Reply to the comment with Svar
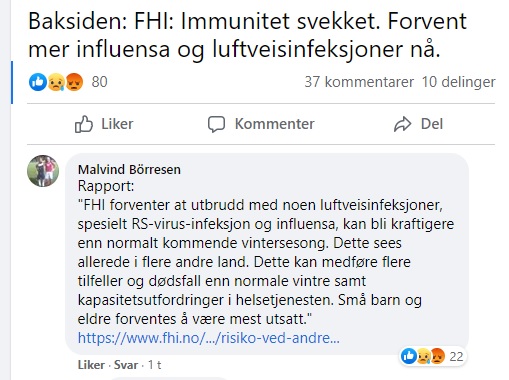The height and width of the screenshot is (380, 509). tap(126, 365)
